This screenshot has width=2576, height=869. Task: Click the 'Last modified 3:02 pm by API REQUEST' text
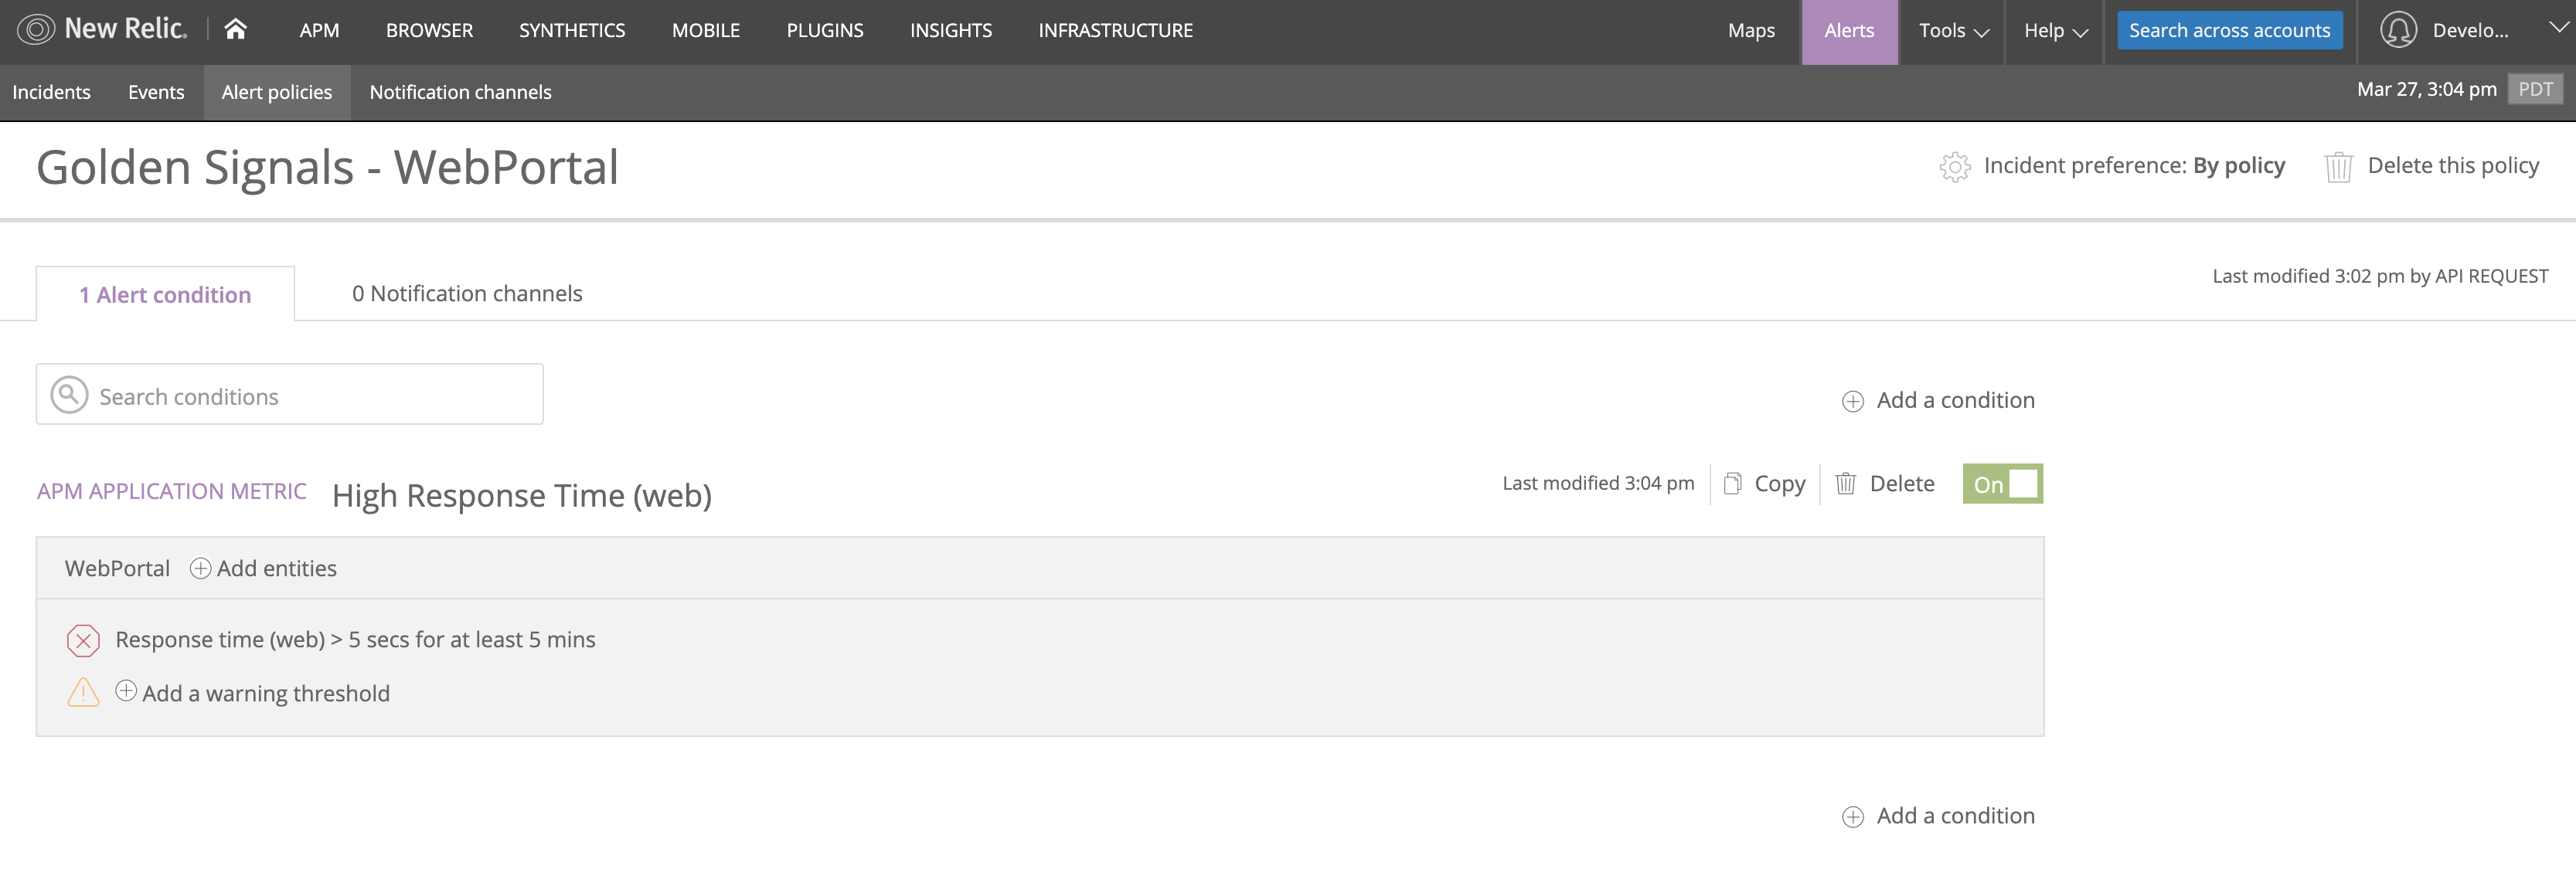click(2380, 276)
